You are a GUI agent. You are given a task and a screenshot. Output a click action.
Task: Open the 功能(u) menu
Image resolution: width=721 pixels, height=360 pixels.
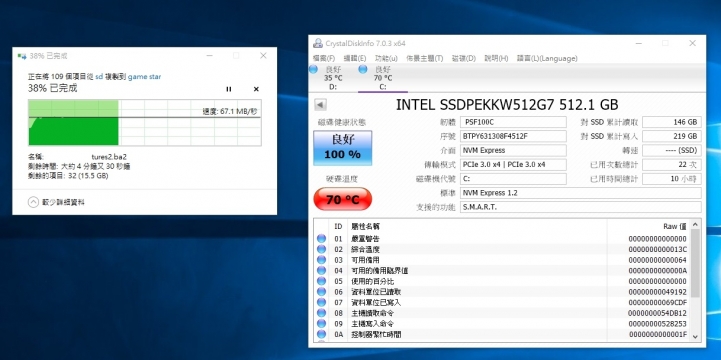[x=386, y=58]
